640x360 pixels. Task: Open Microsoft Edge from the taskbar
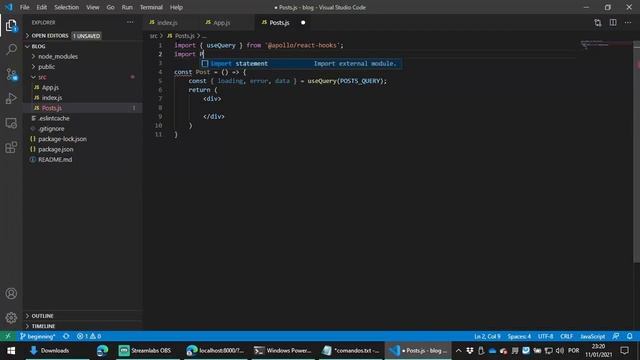pyautogui.click(x=102, y=351)
